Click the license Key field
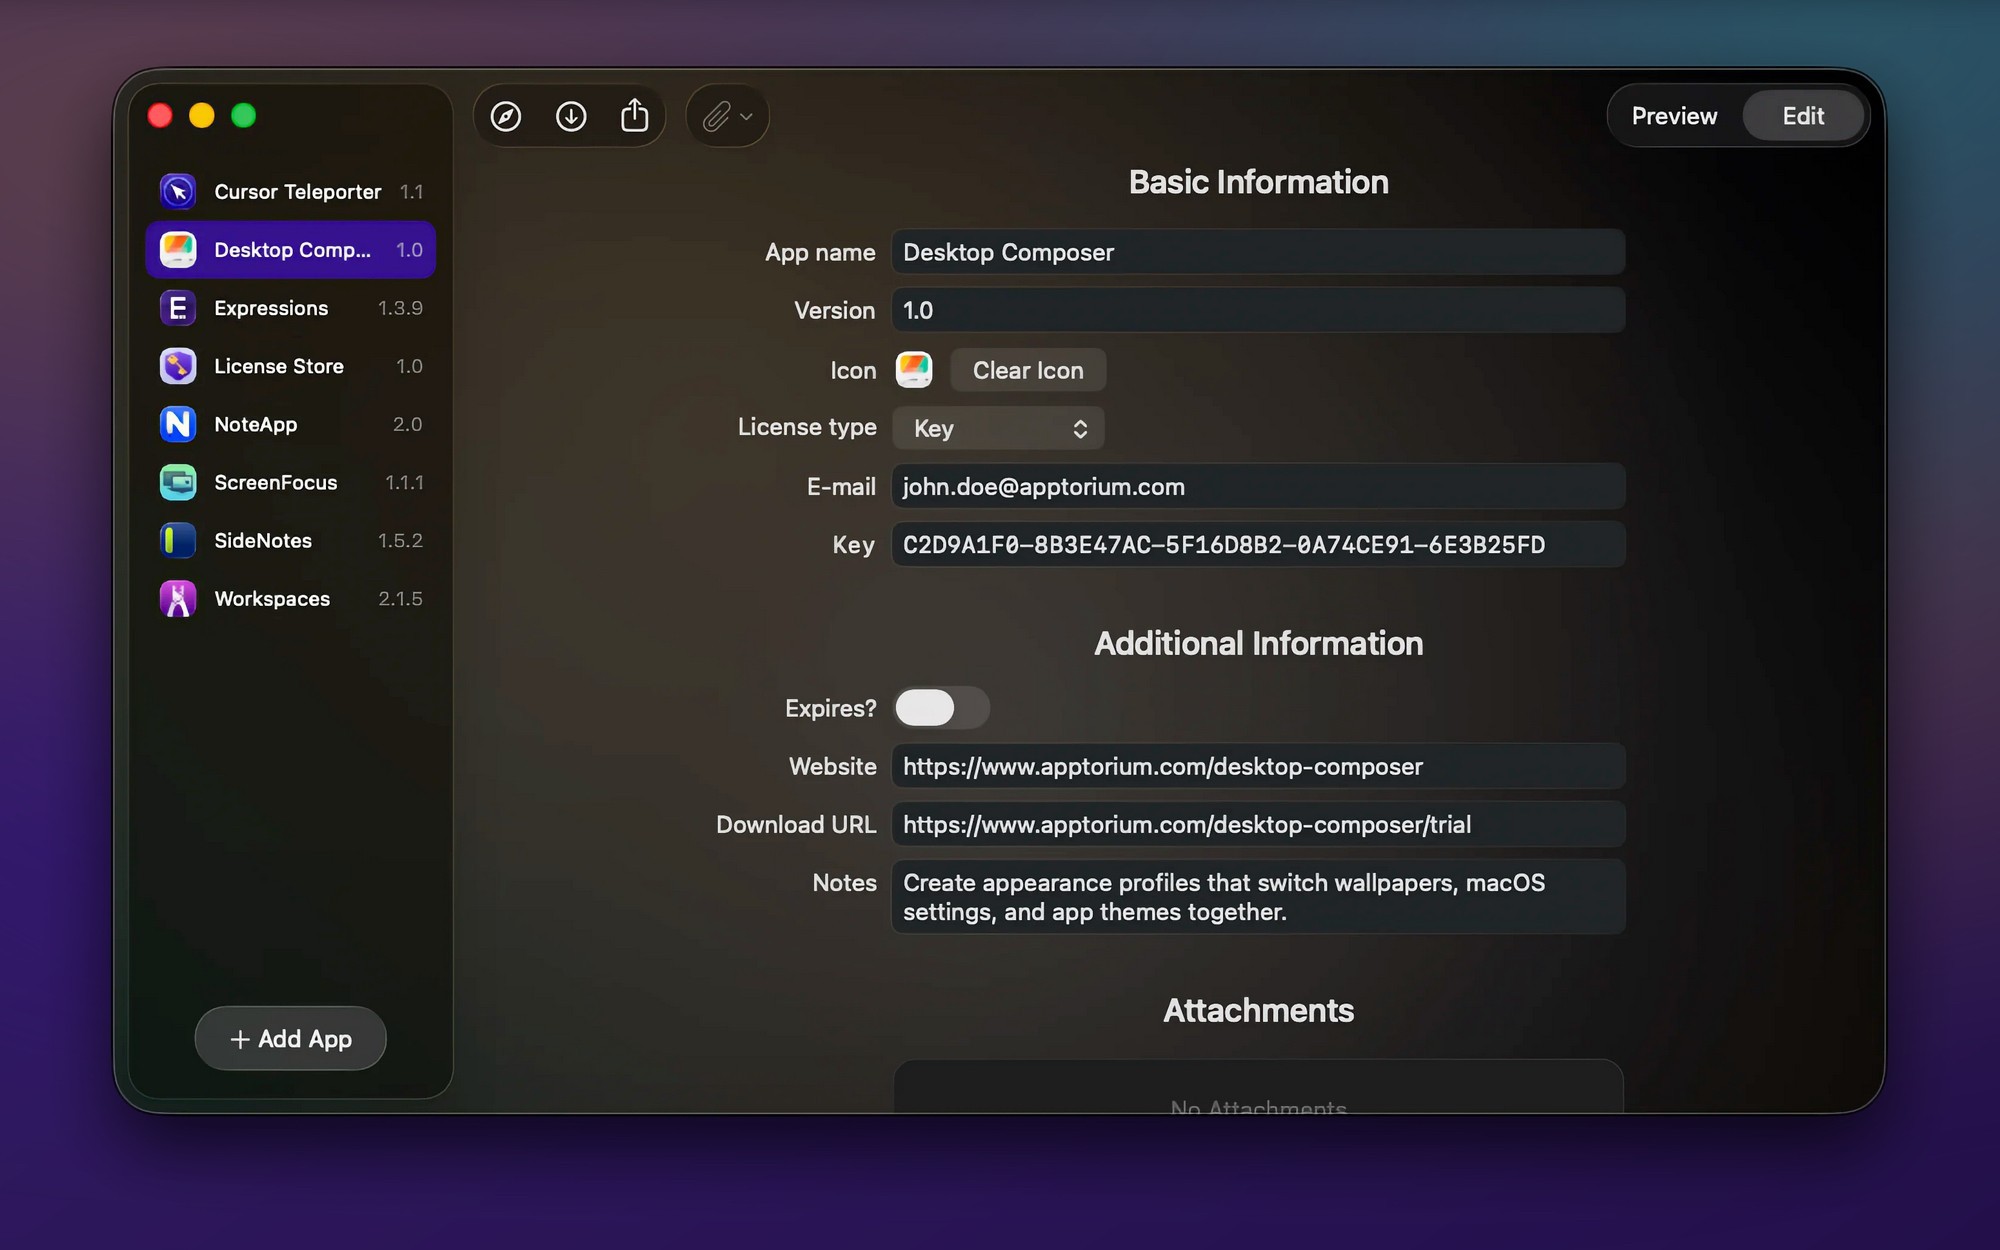The width and height of the screenshot is (2000, 1250). pos(1258,544)
